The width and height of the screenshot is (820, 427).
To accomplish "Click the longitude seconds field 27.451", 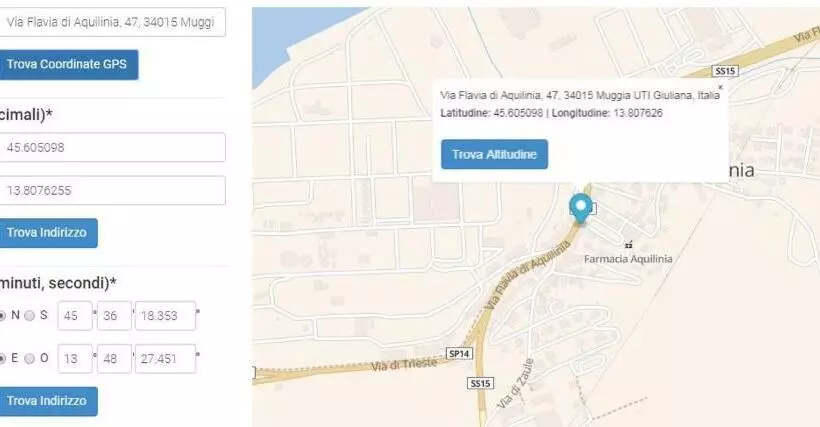I will click(165, 358).
